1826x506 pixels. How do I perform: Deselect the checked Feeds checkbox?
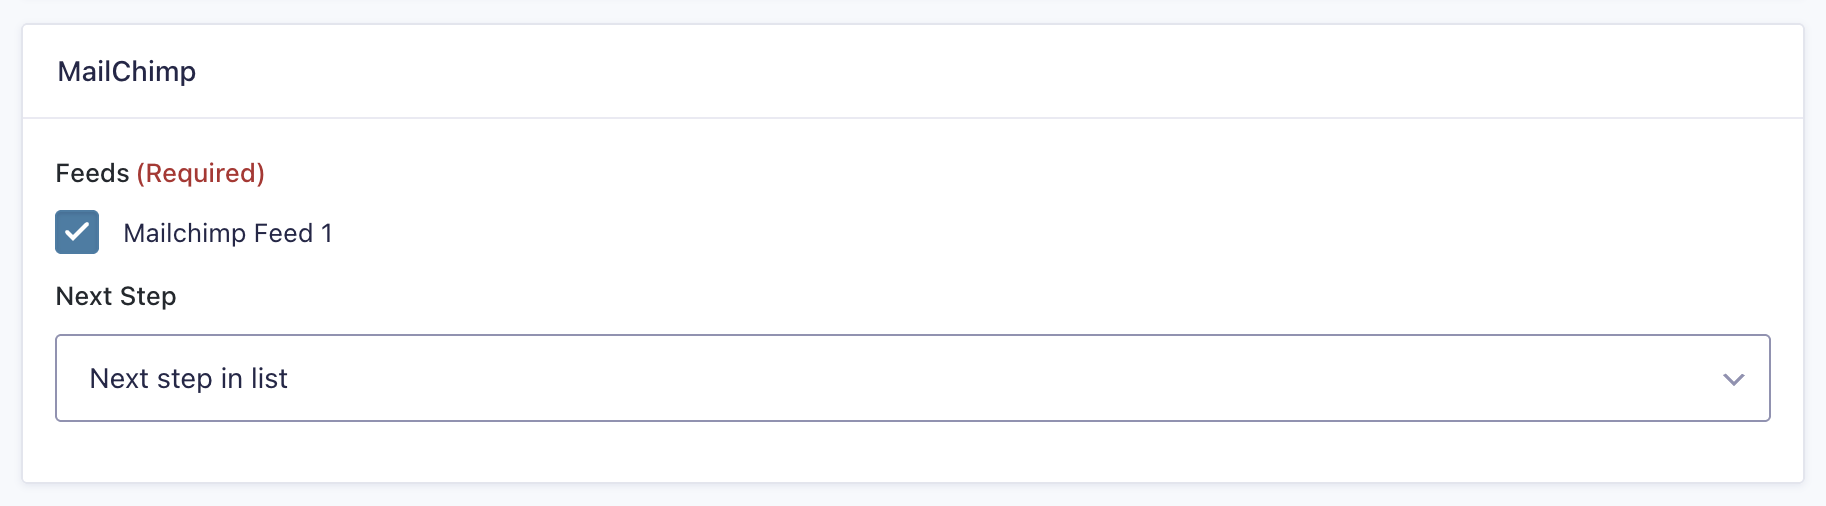[x=77, y=232]
